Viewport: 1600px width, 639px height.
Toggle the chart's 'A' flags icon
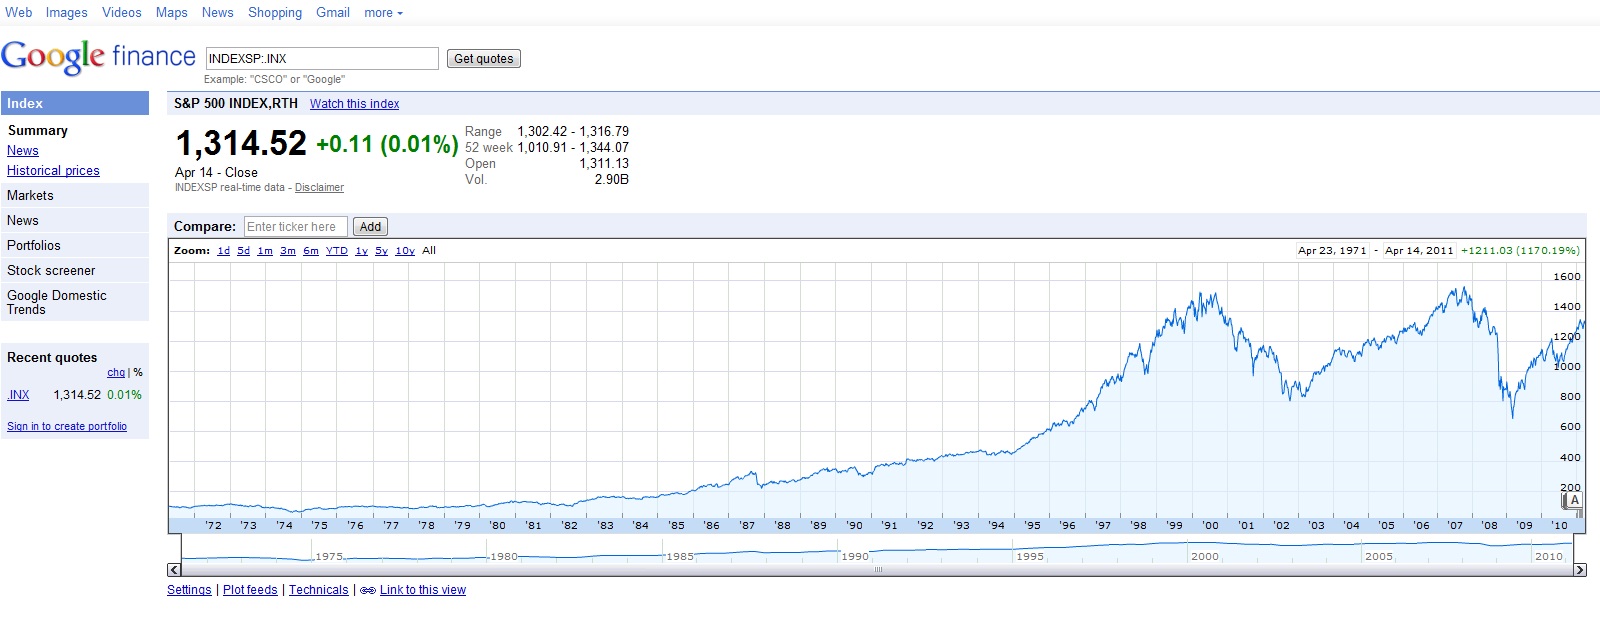[x=1574, y=500]
